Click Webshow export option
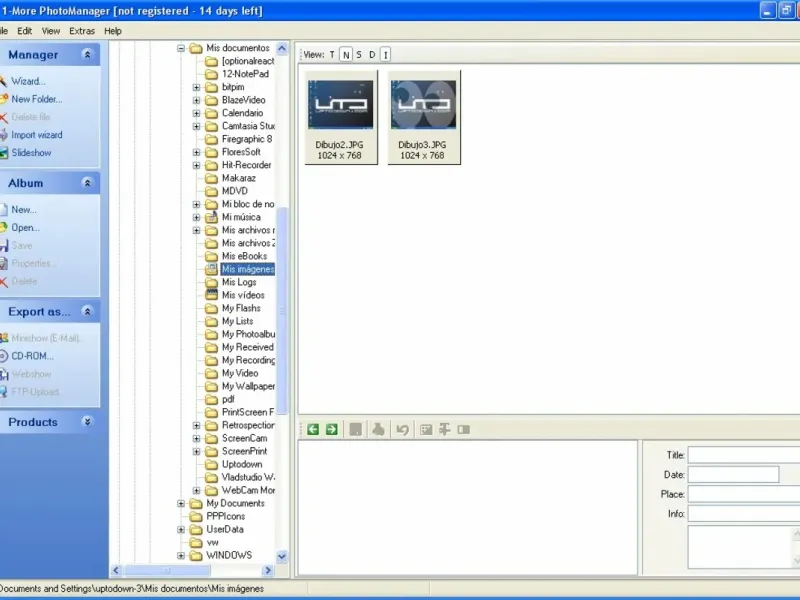 pos(31,374)
